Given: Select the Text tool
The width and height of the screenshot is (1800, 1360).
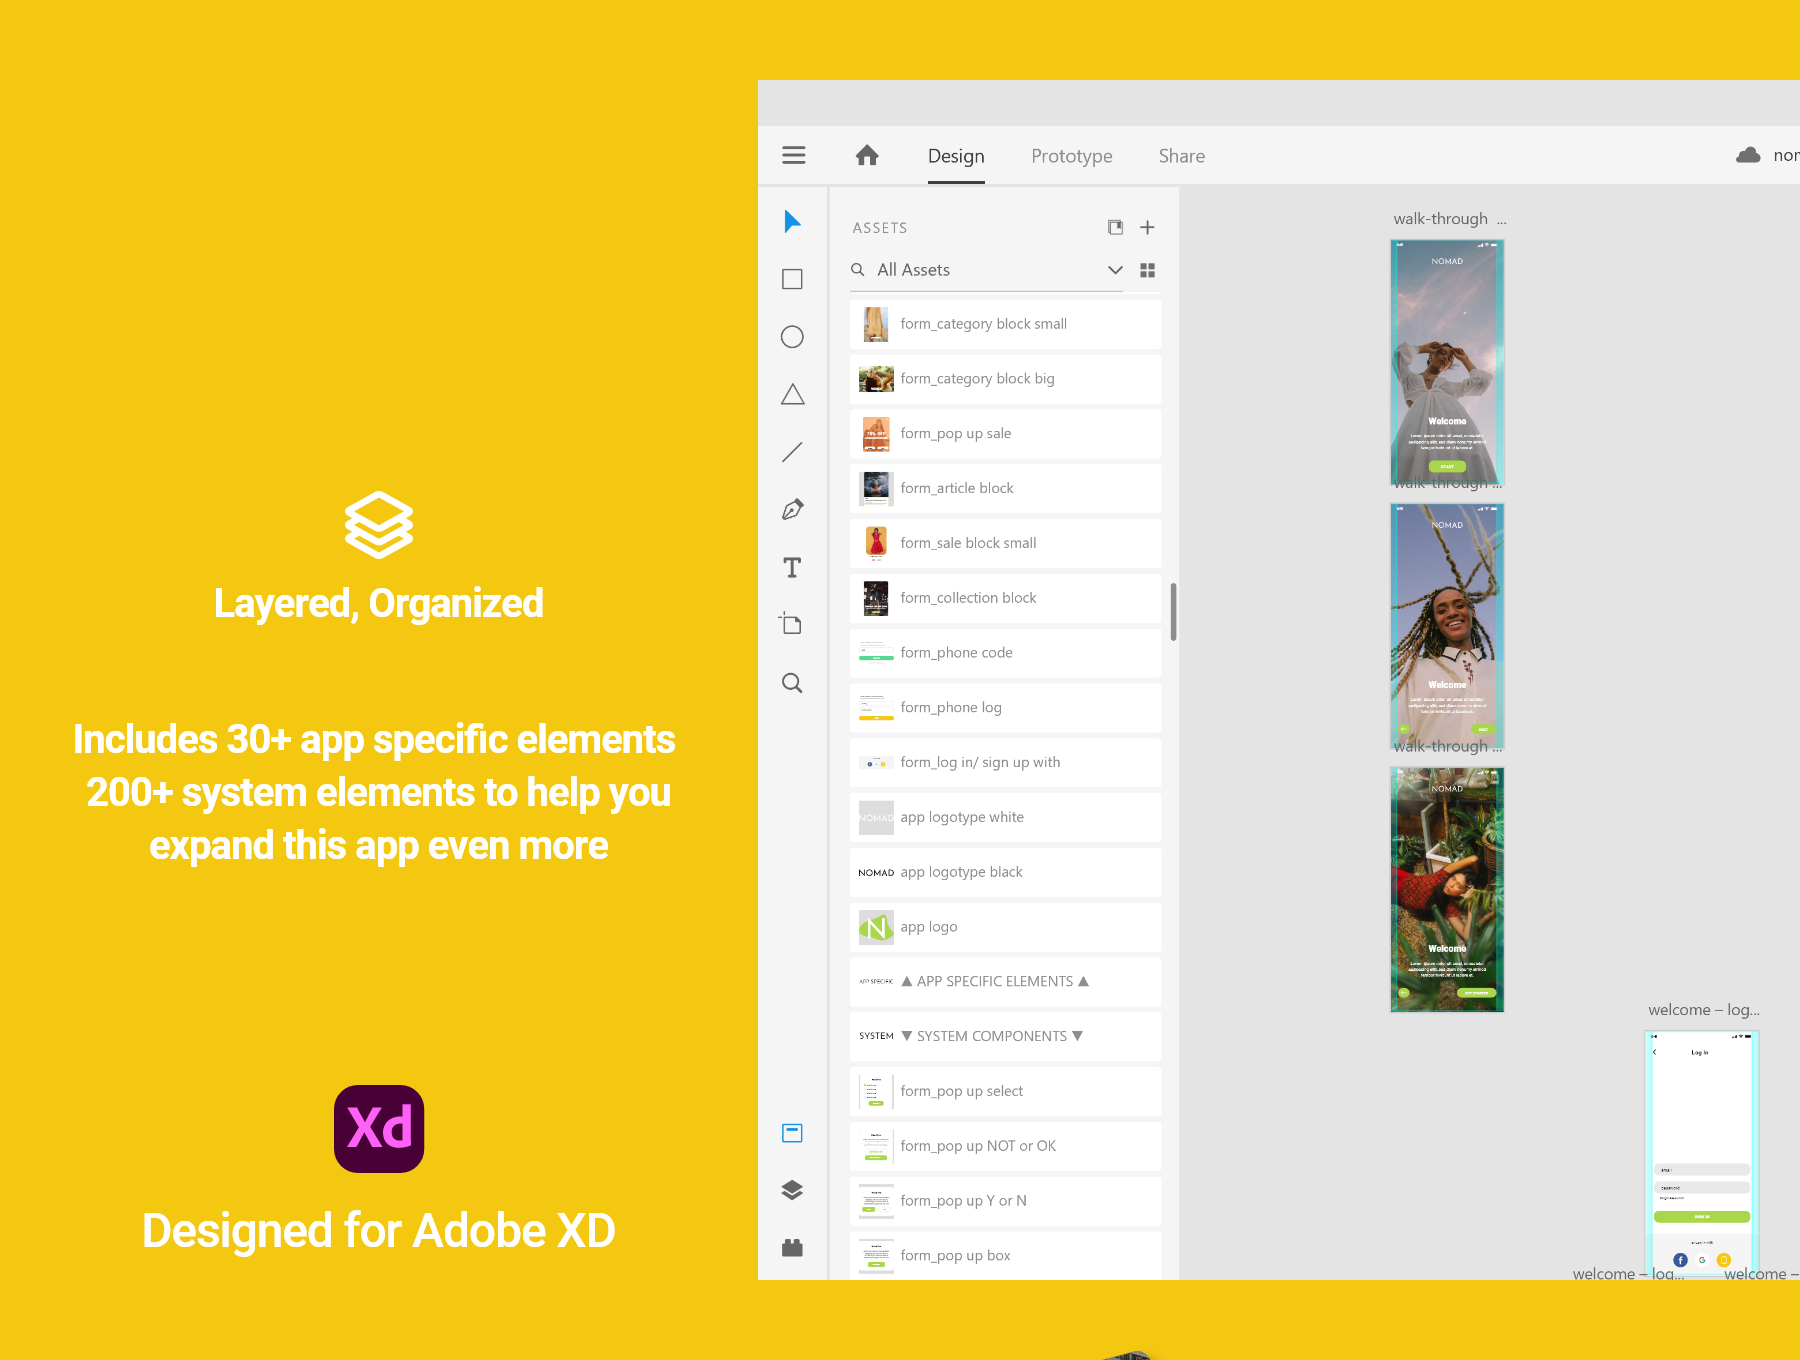Looking at the screenshot, I should click(792, 568).
